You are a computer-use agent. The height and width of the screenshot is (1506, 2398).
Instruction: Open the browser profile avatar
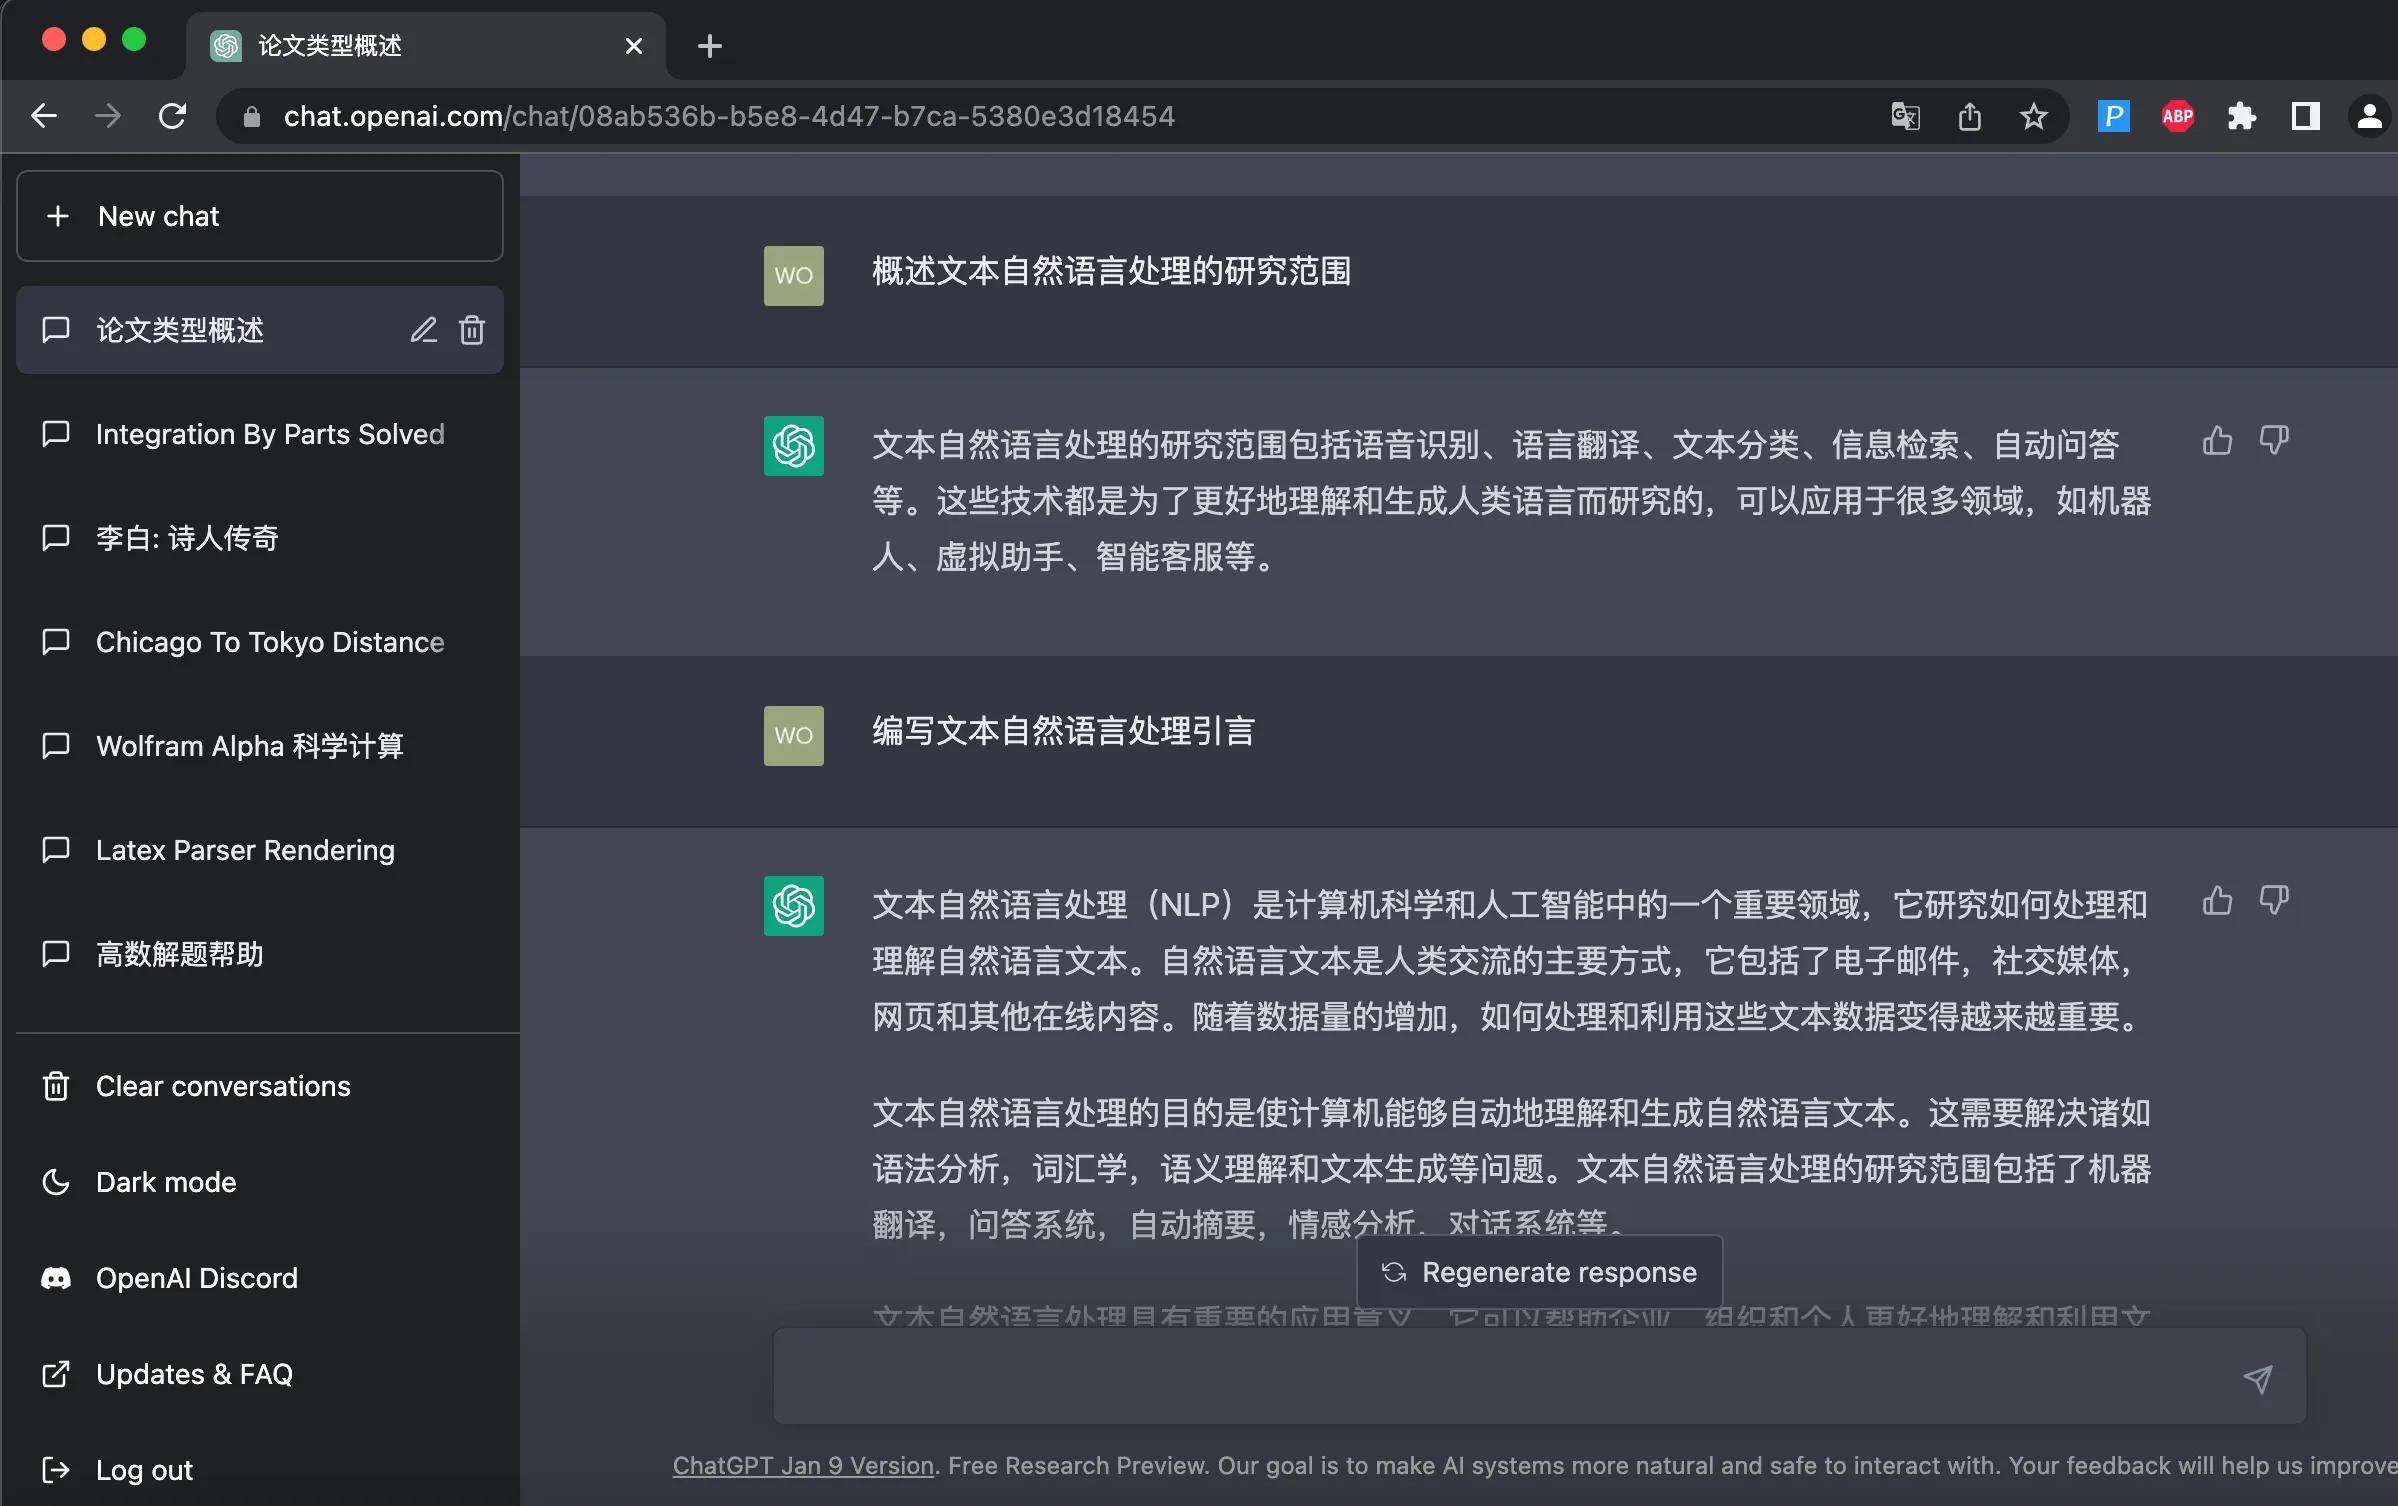[2369, 115]
